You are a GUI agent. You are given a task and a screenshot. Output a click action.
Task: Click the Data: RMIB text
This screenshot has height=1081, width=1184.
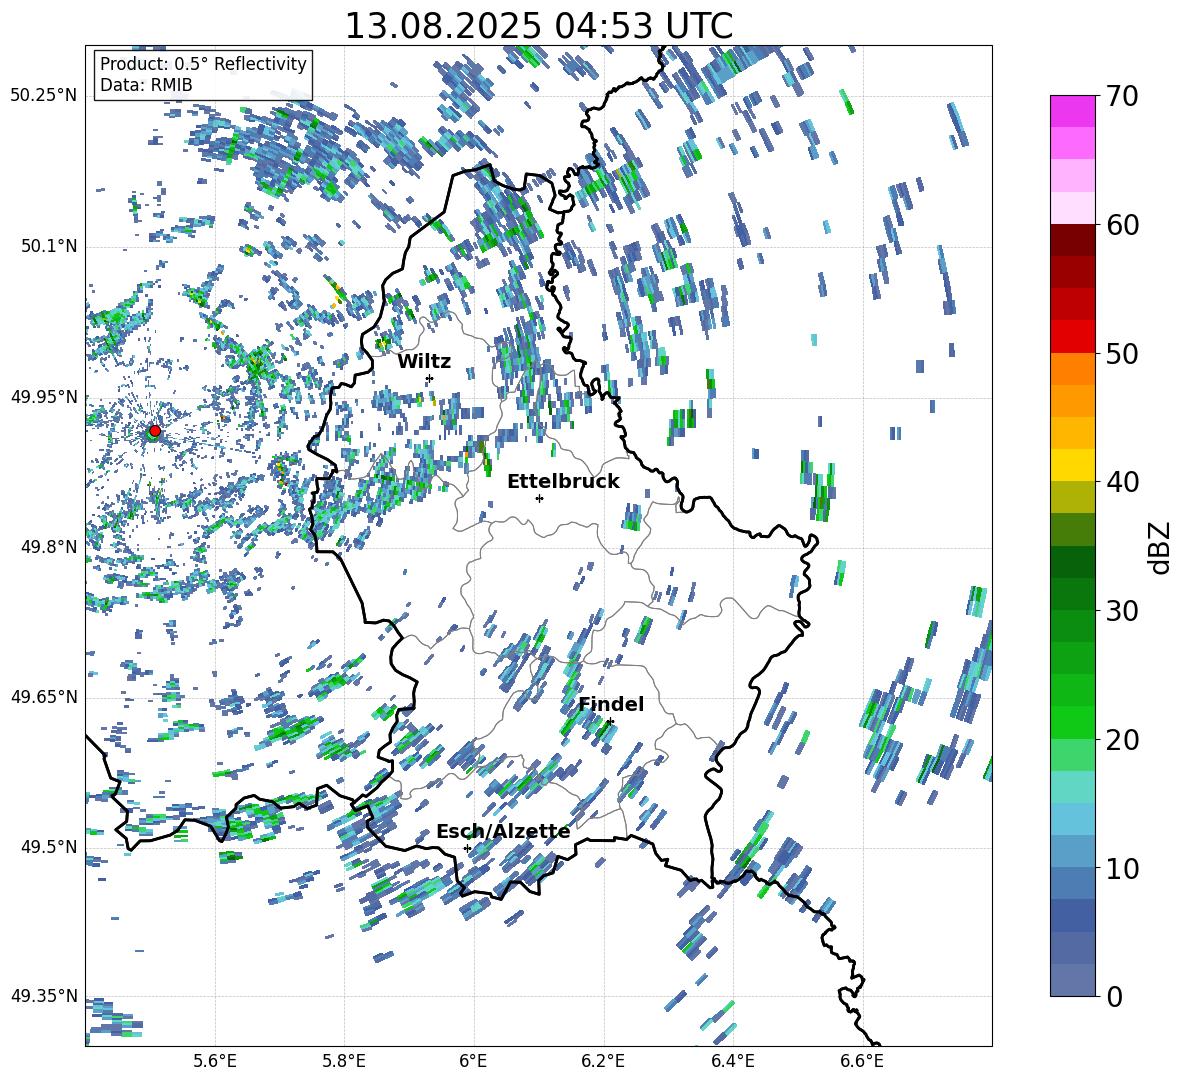pos(146,85)
